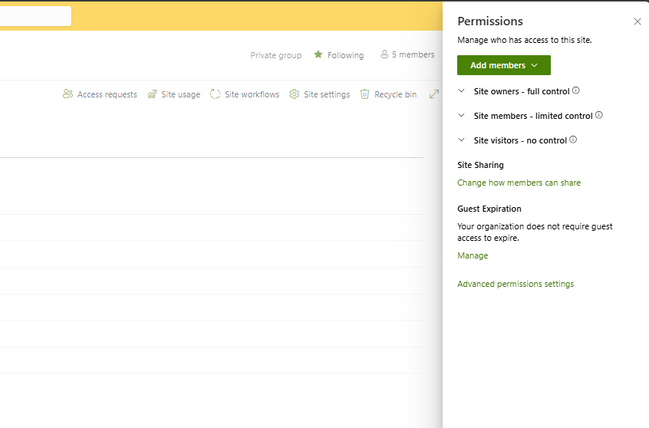Toggle Following status for this site
This screenshot has width=649, height=428.
tap(339, 55)
